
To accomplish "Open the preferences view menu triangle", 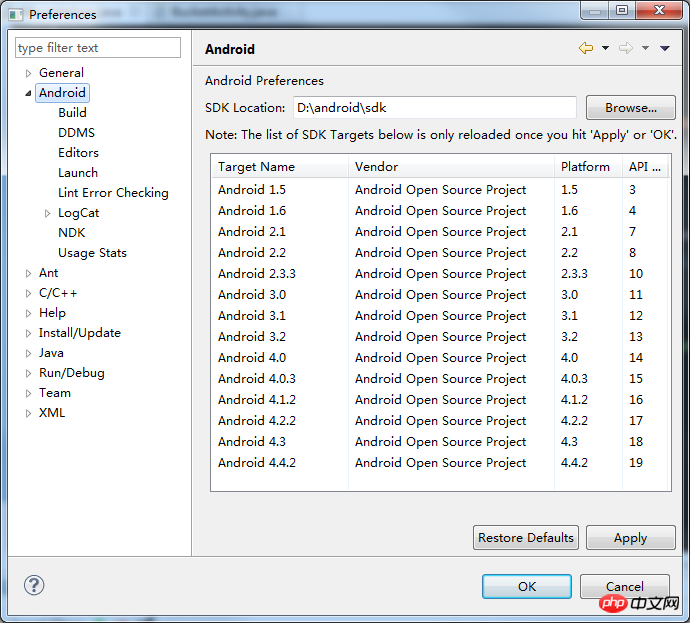I will coord(664,48).
